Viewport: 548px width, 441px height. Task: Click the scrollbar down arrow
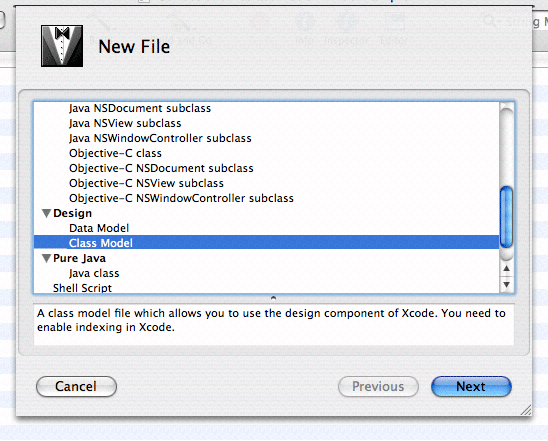506,284
